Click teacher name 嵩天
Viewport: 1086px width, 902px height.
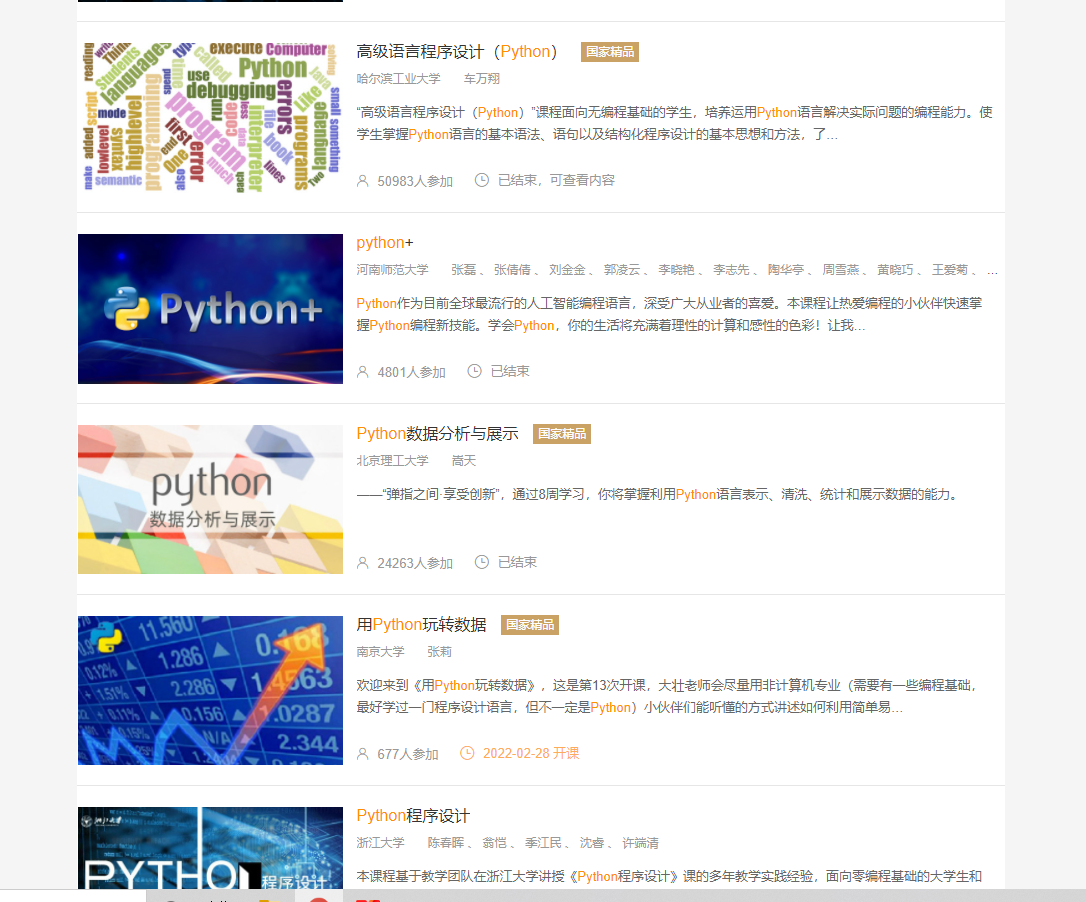pyautogui.click(x=464, y=461)
